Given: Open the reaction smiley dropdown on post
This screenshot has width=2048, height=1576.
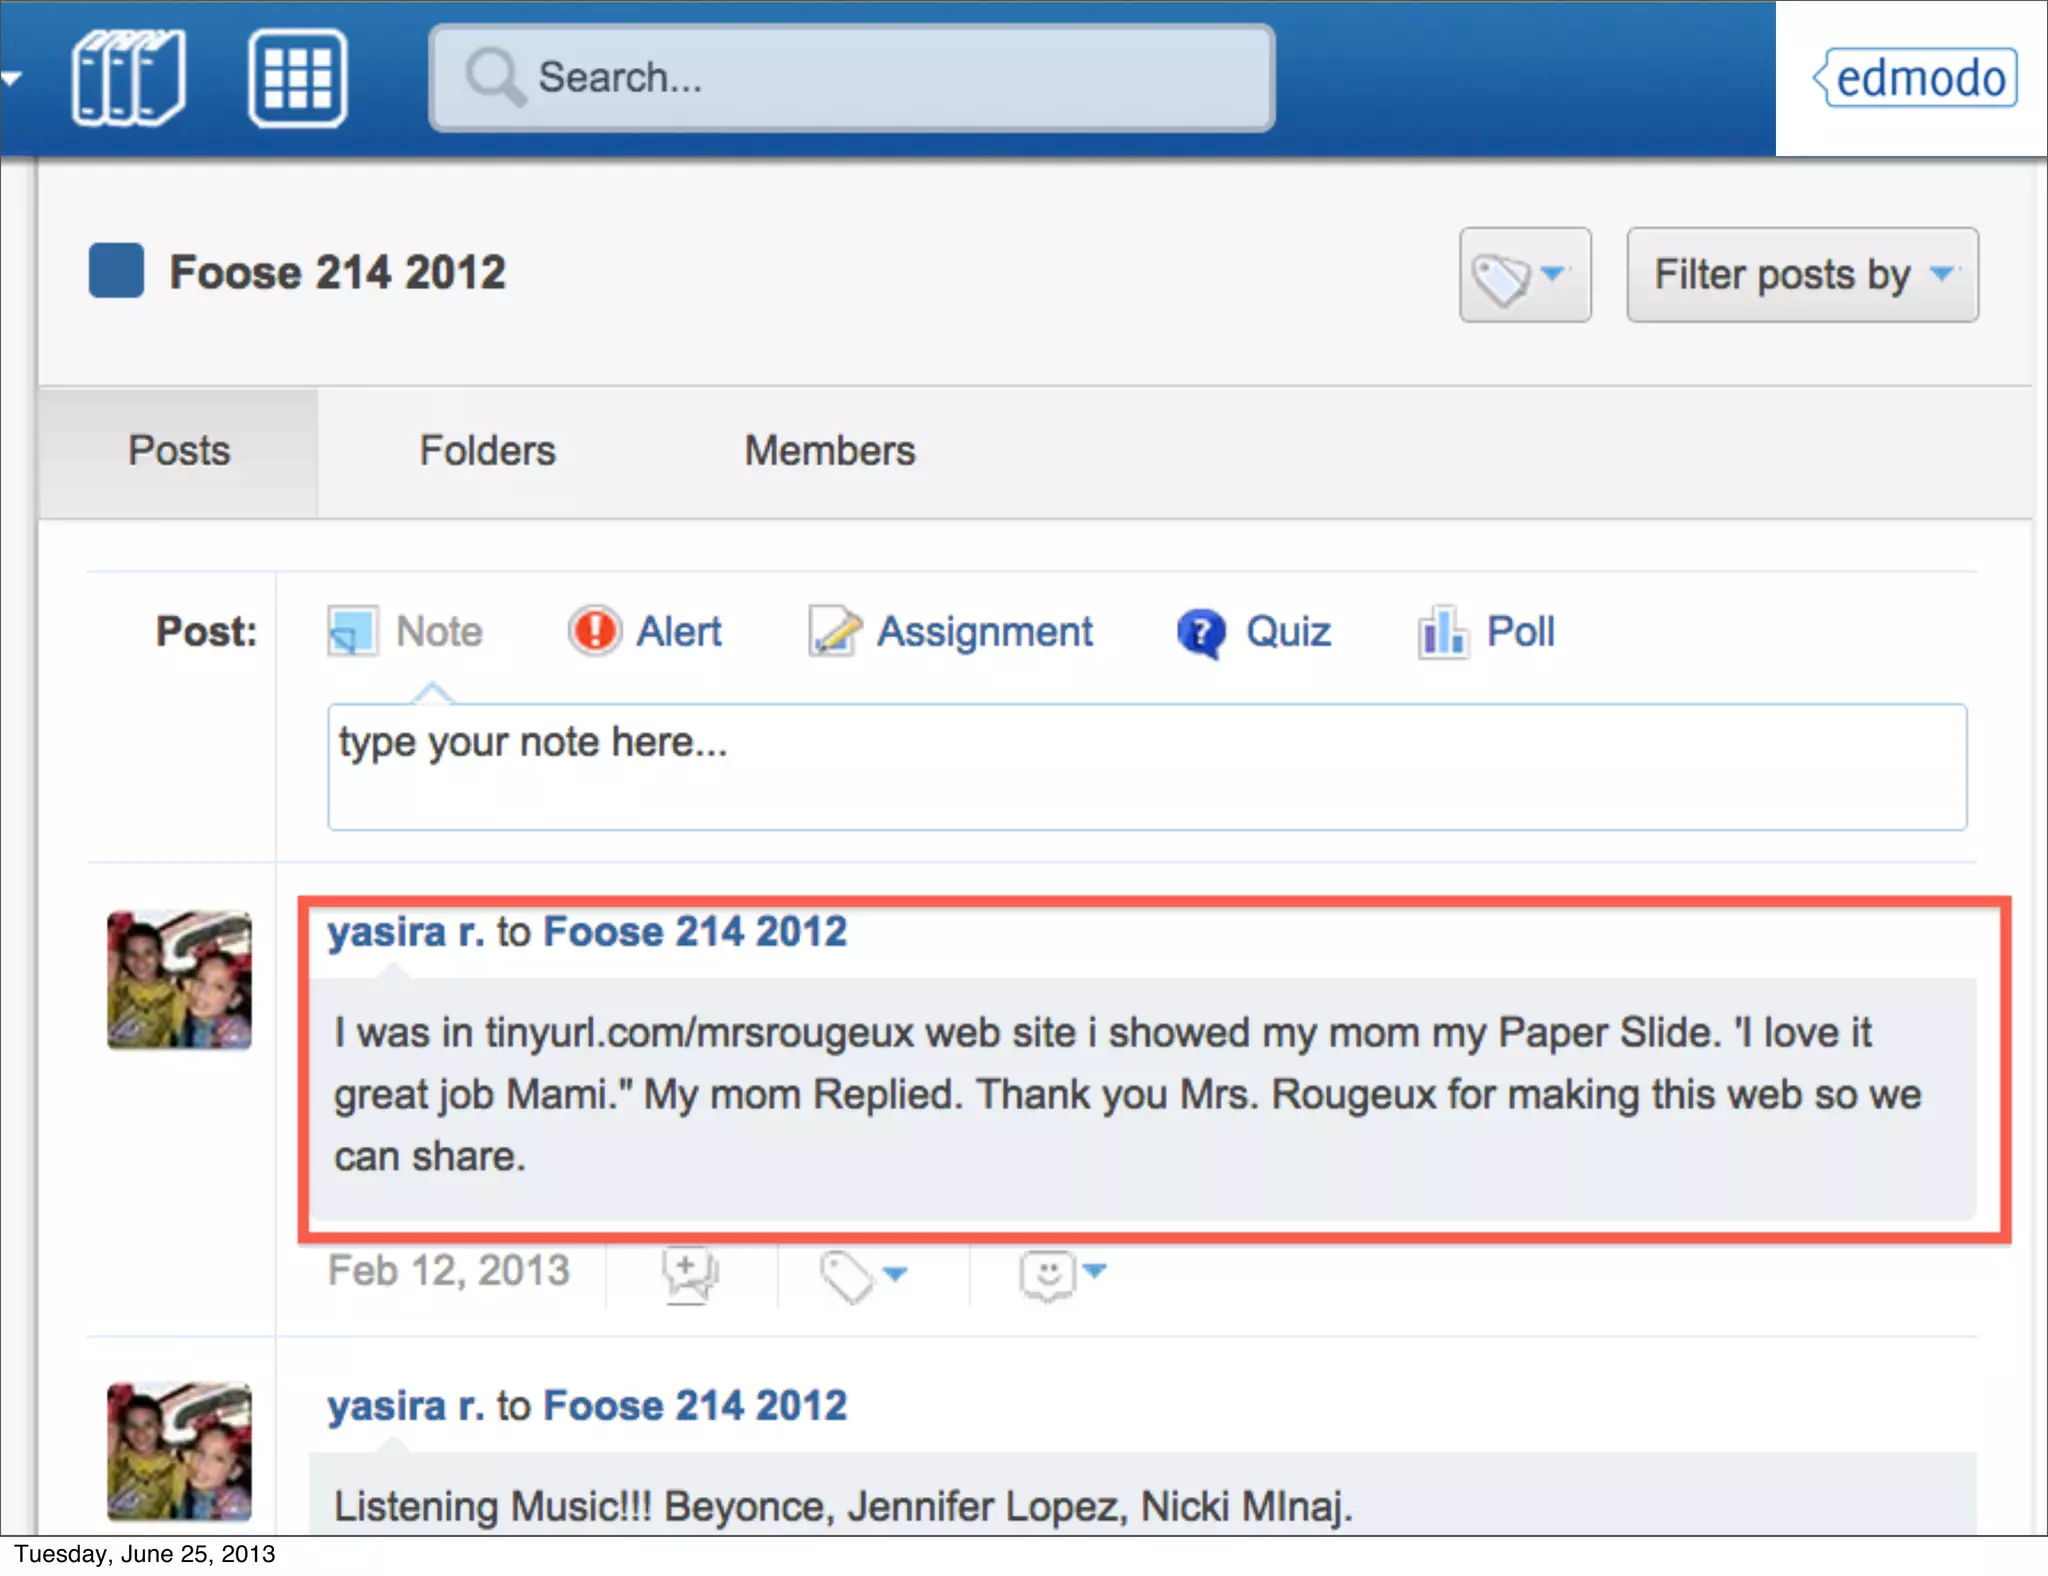Looking at the screenshot, I should tap(1062, 1274).
